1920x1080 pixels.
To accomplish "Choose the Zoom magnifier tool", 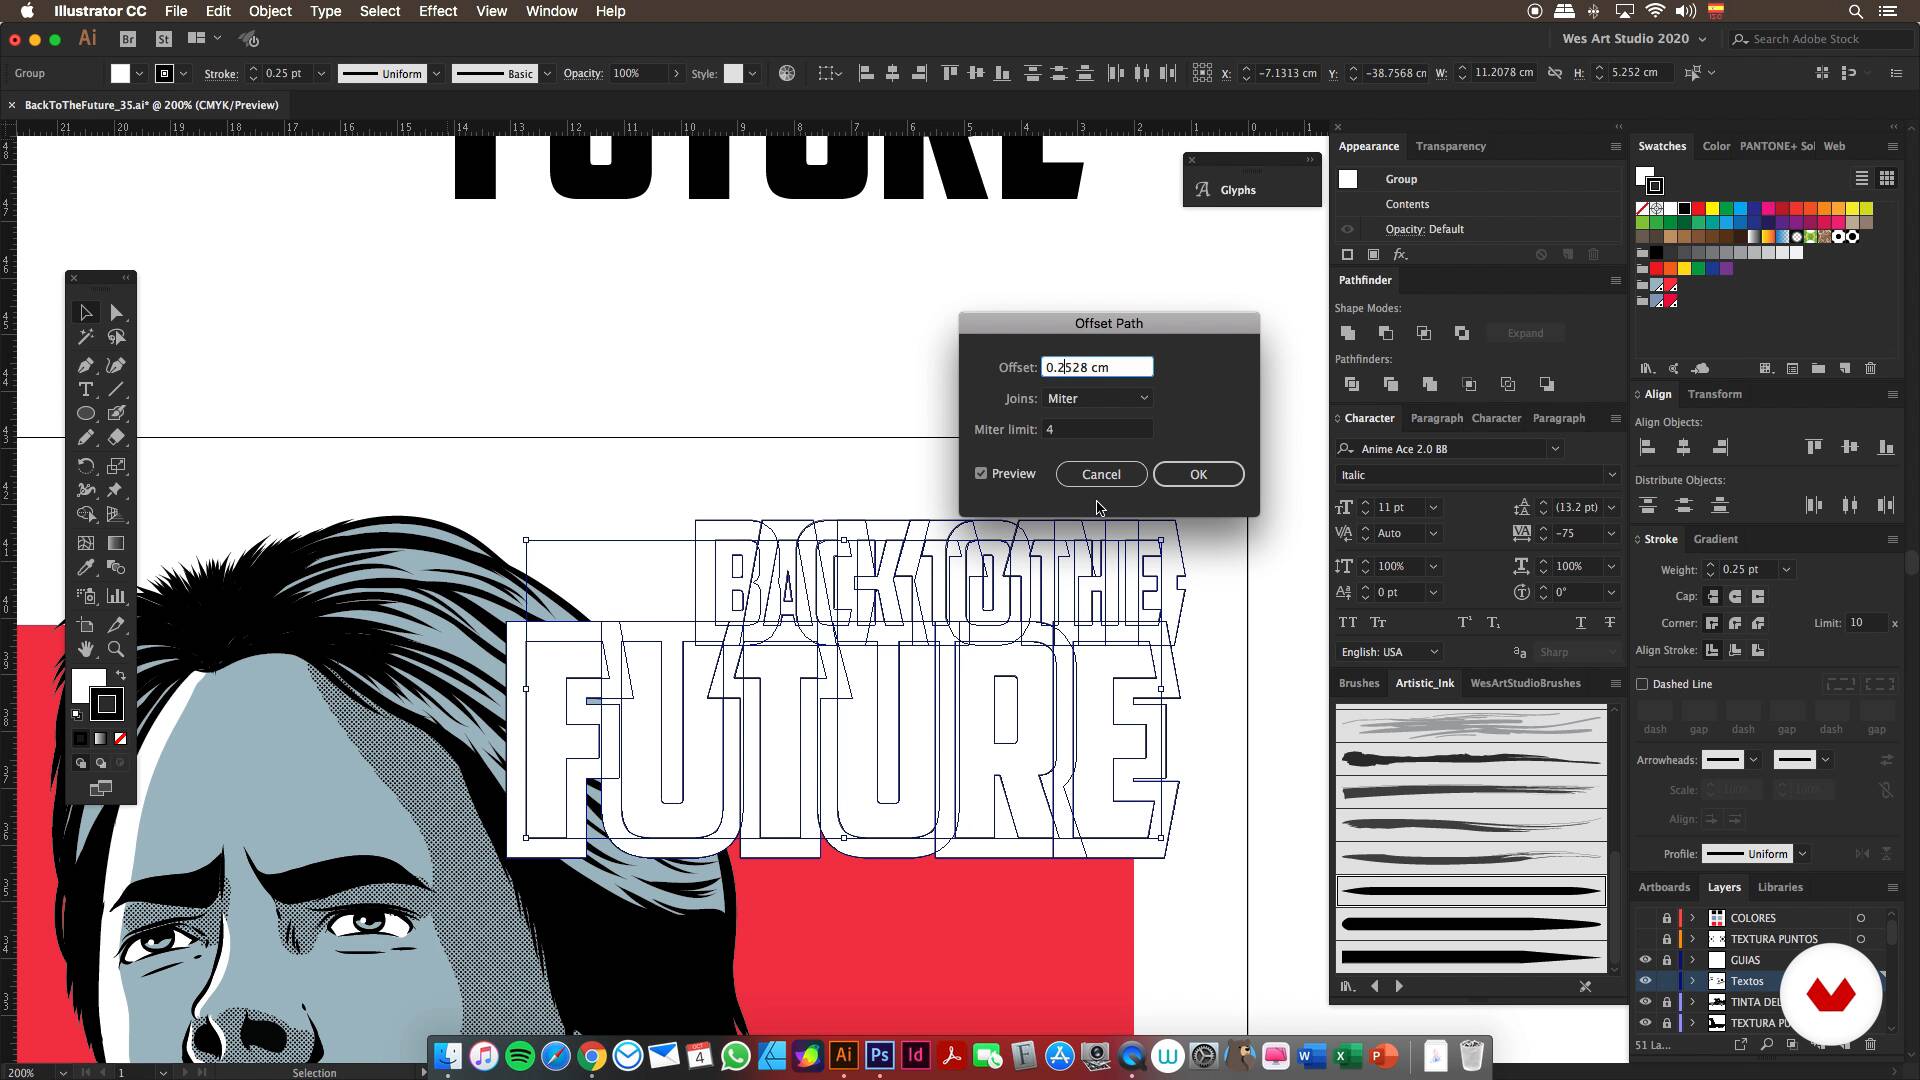I will pos(116,650).
